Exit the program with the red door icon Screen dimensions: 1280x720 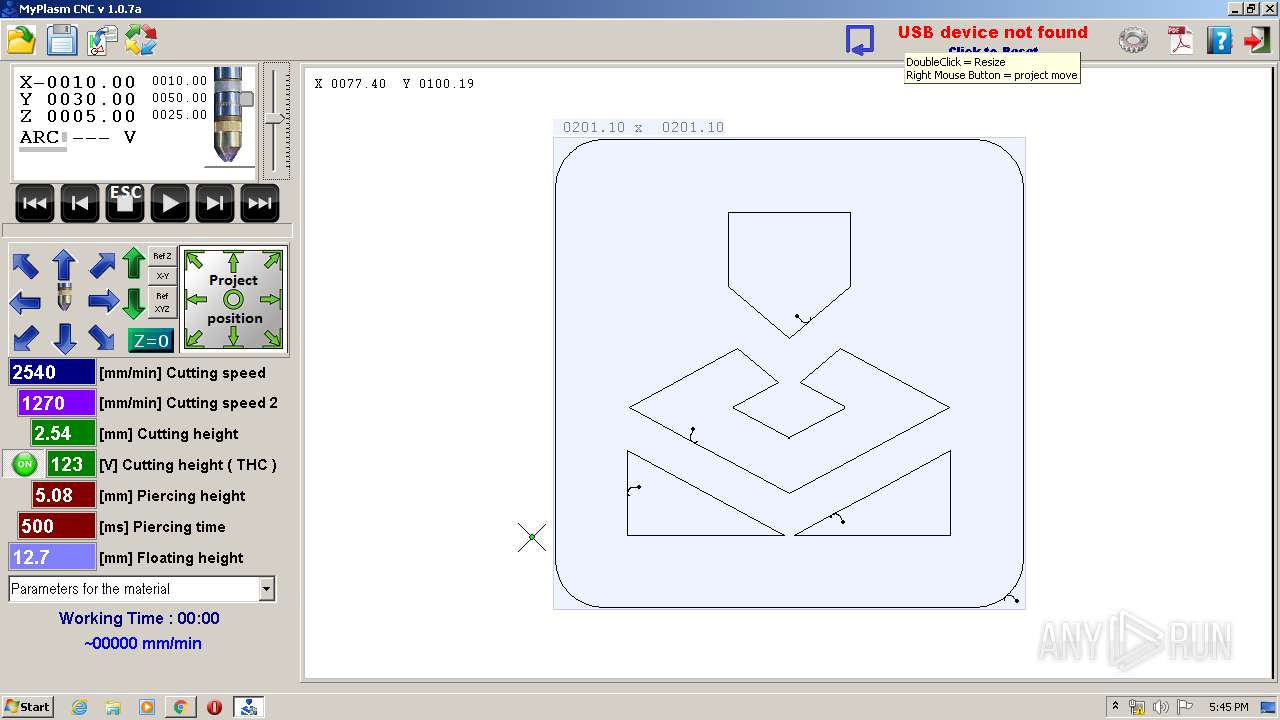coord(1257,40)
